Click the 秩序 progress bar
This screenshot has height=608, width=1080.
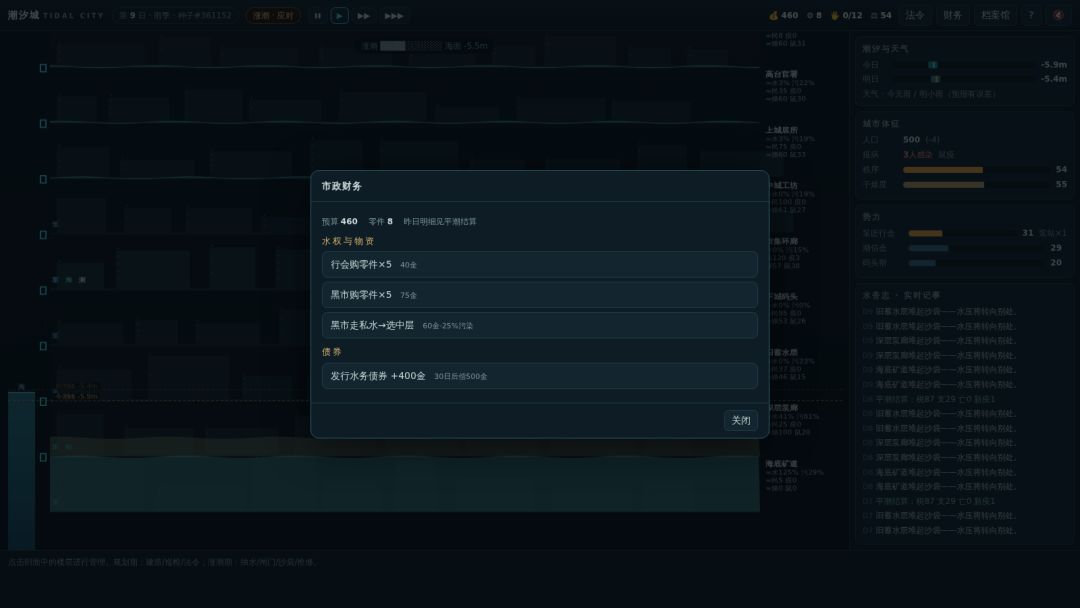point(976,169)
